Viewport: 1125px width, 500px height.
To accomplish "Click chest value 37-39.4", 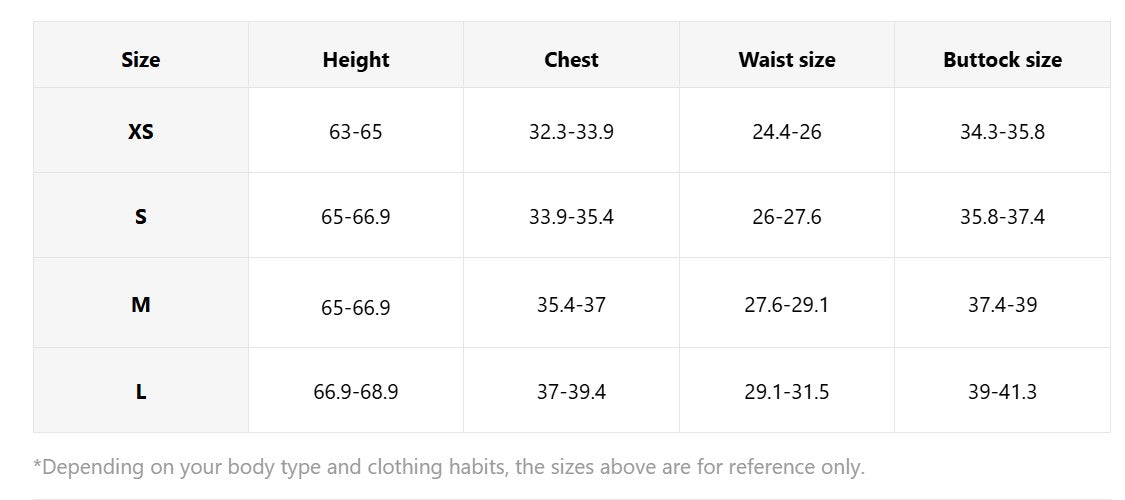I will 571,392.
